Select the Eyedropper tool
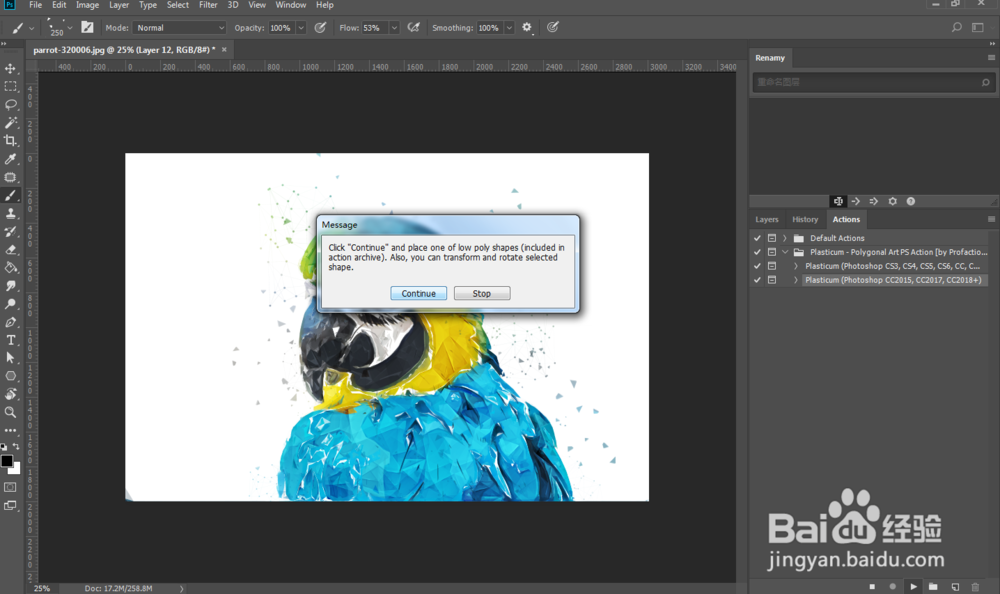This screenshot has width=1000, height=594. pyautogui.click(x=10, y=159)
